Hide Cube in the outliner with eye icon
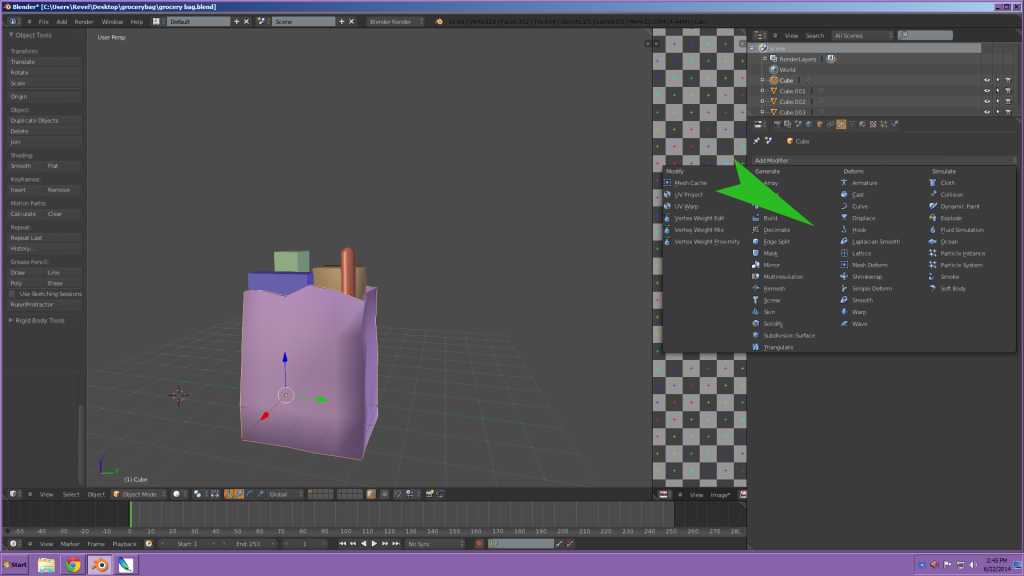This screenshot has width=1024, height=576. click(986, 80)
